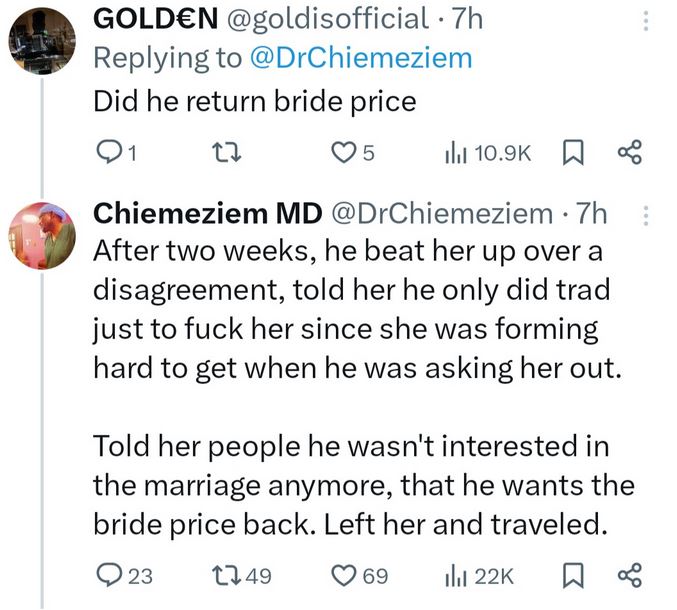
Task: Open more options for Chiemeziem MD's tweet
Action: (645, 214)
